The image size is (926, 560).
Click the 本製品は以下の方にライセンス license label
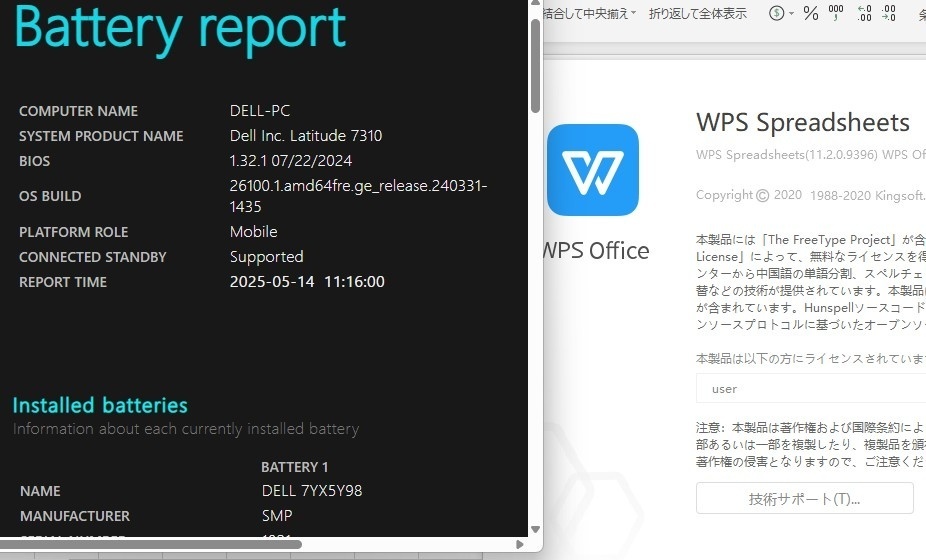[x=811, y=359]
